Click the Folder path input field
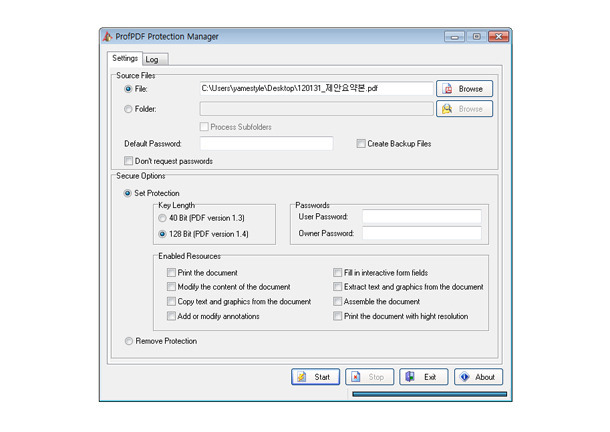The image size is (610, 432). coord(316,109)
